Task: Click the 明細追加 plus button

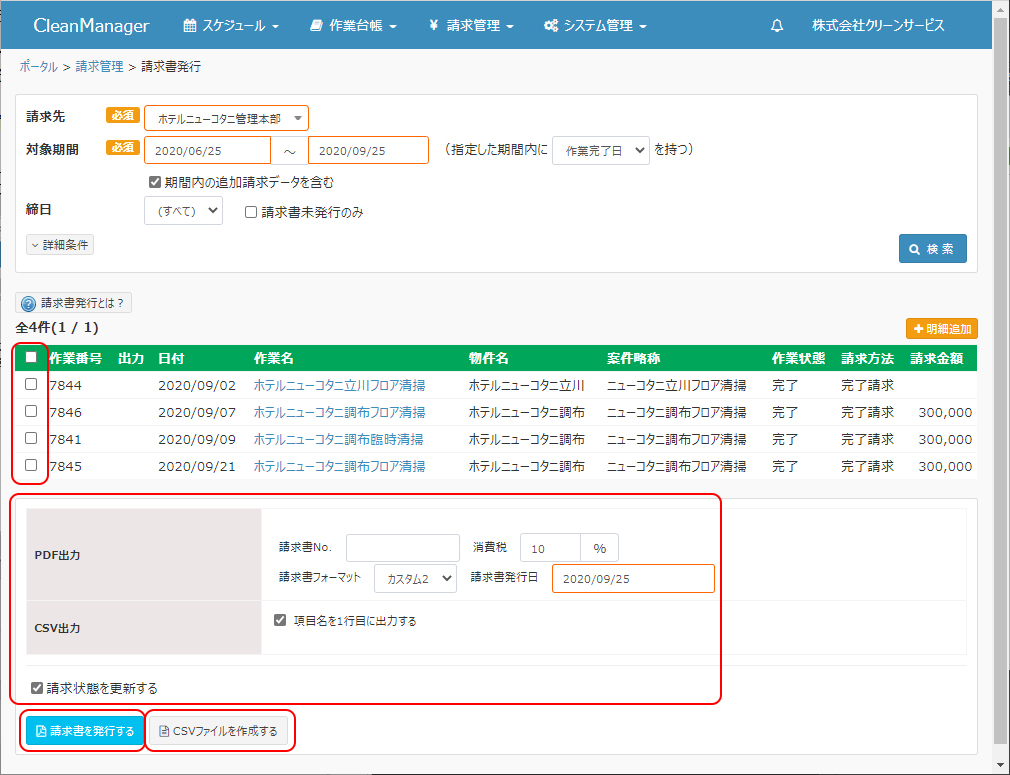Action: (941, 328)
